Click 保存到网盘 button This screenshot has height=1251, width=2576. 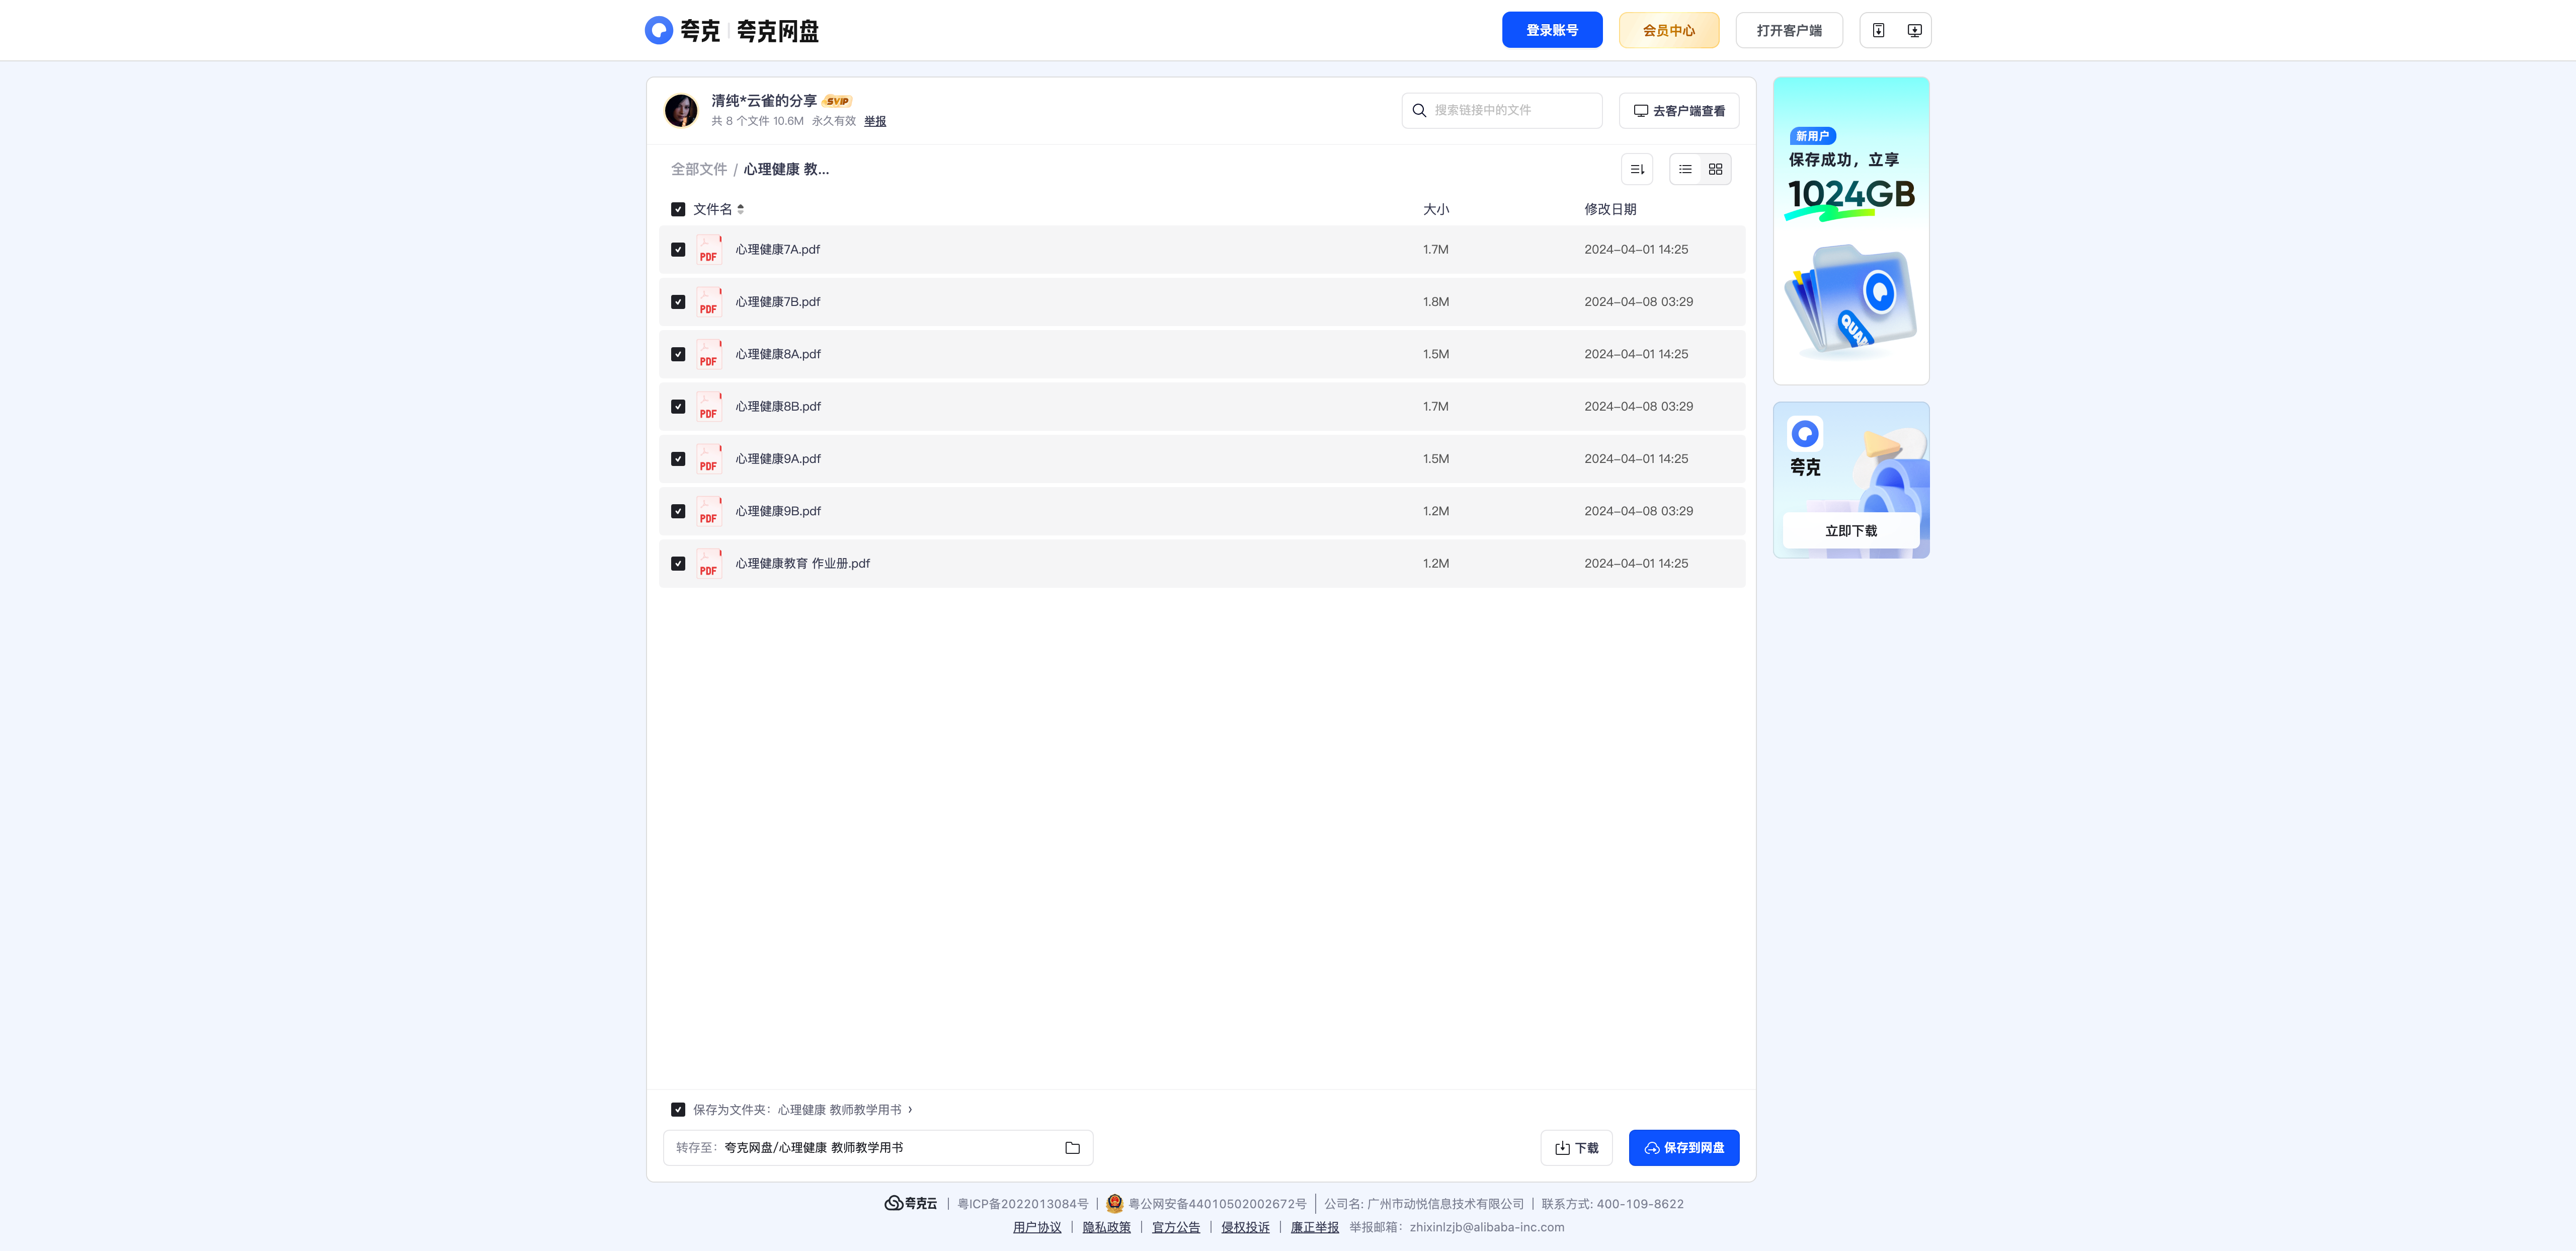1684,1148
